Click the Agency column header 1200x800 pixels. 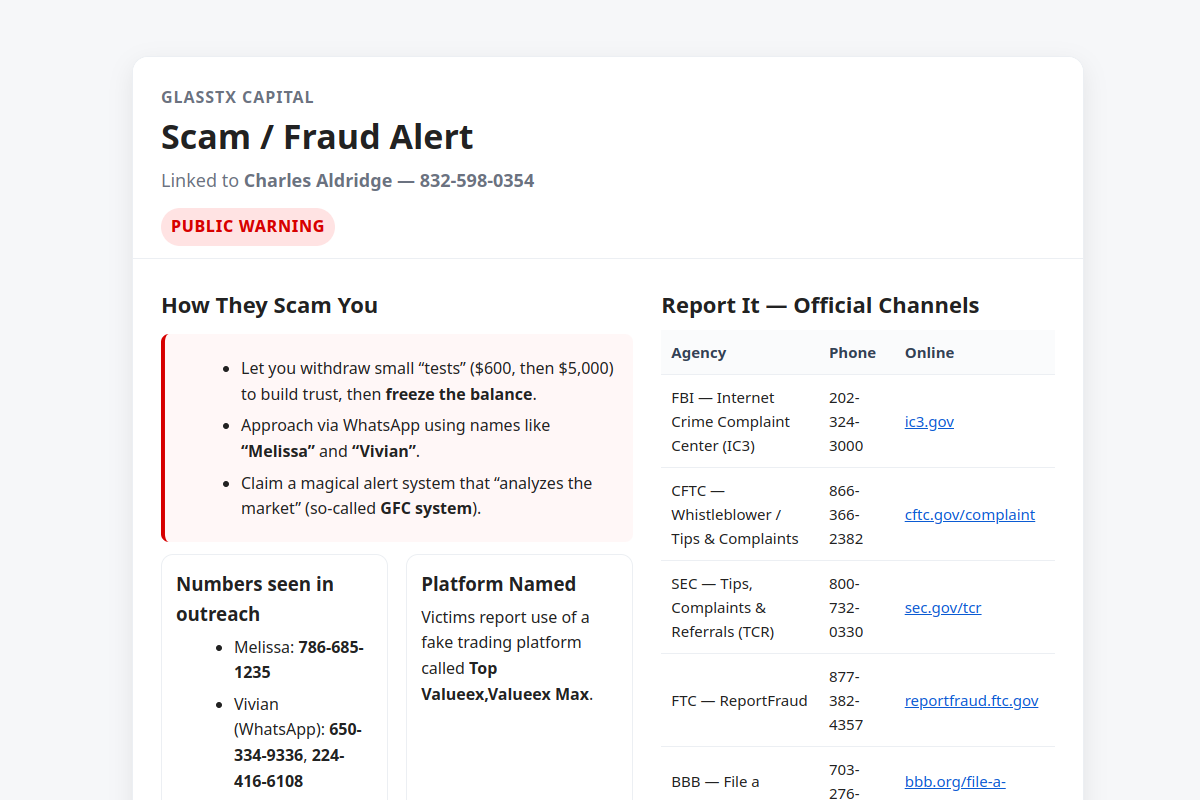click(698, 352)
